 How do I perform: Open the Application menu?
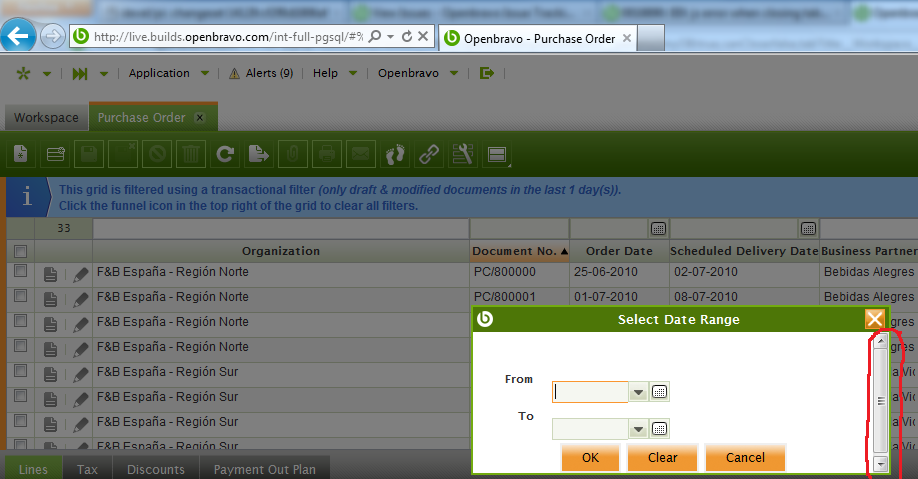(159, 73)
